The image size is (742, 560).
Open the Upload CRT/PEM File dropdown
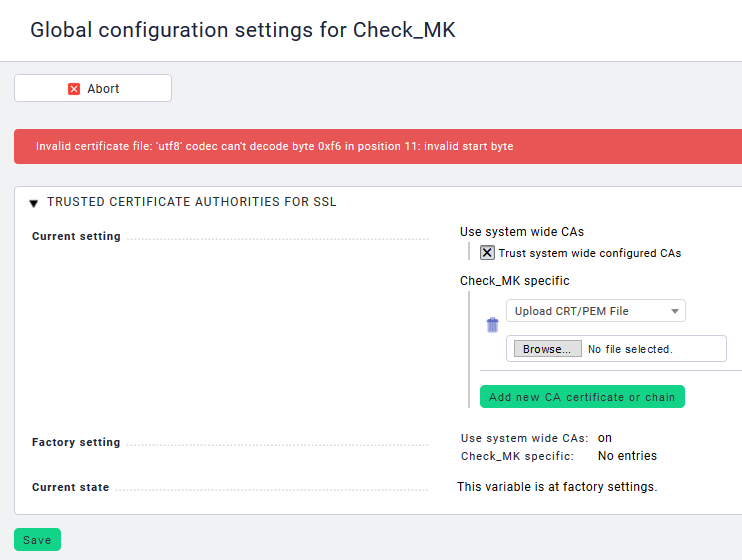tap(595, 311)
